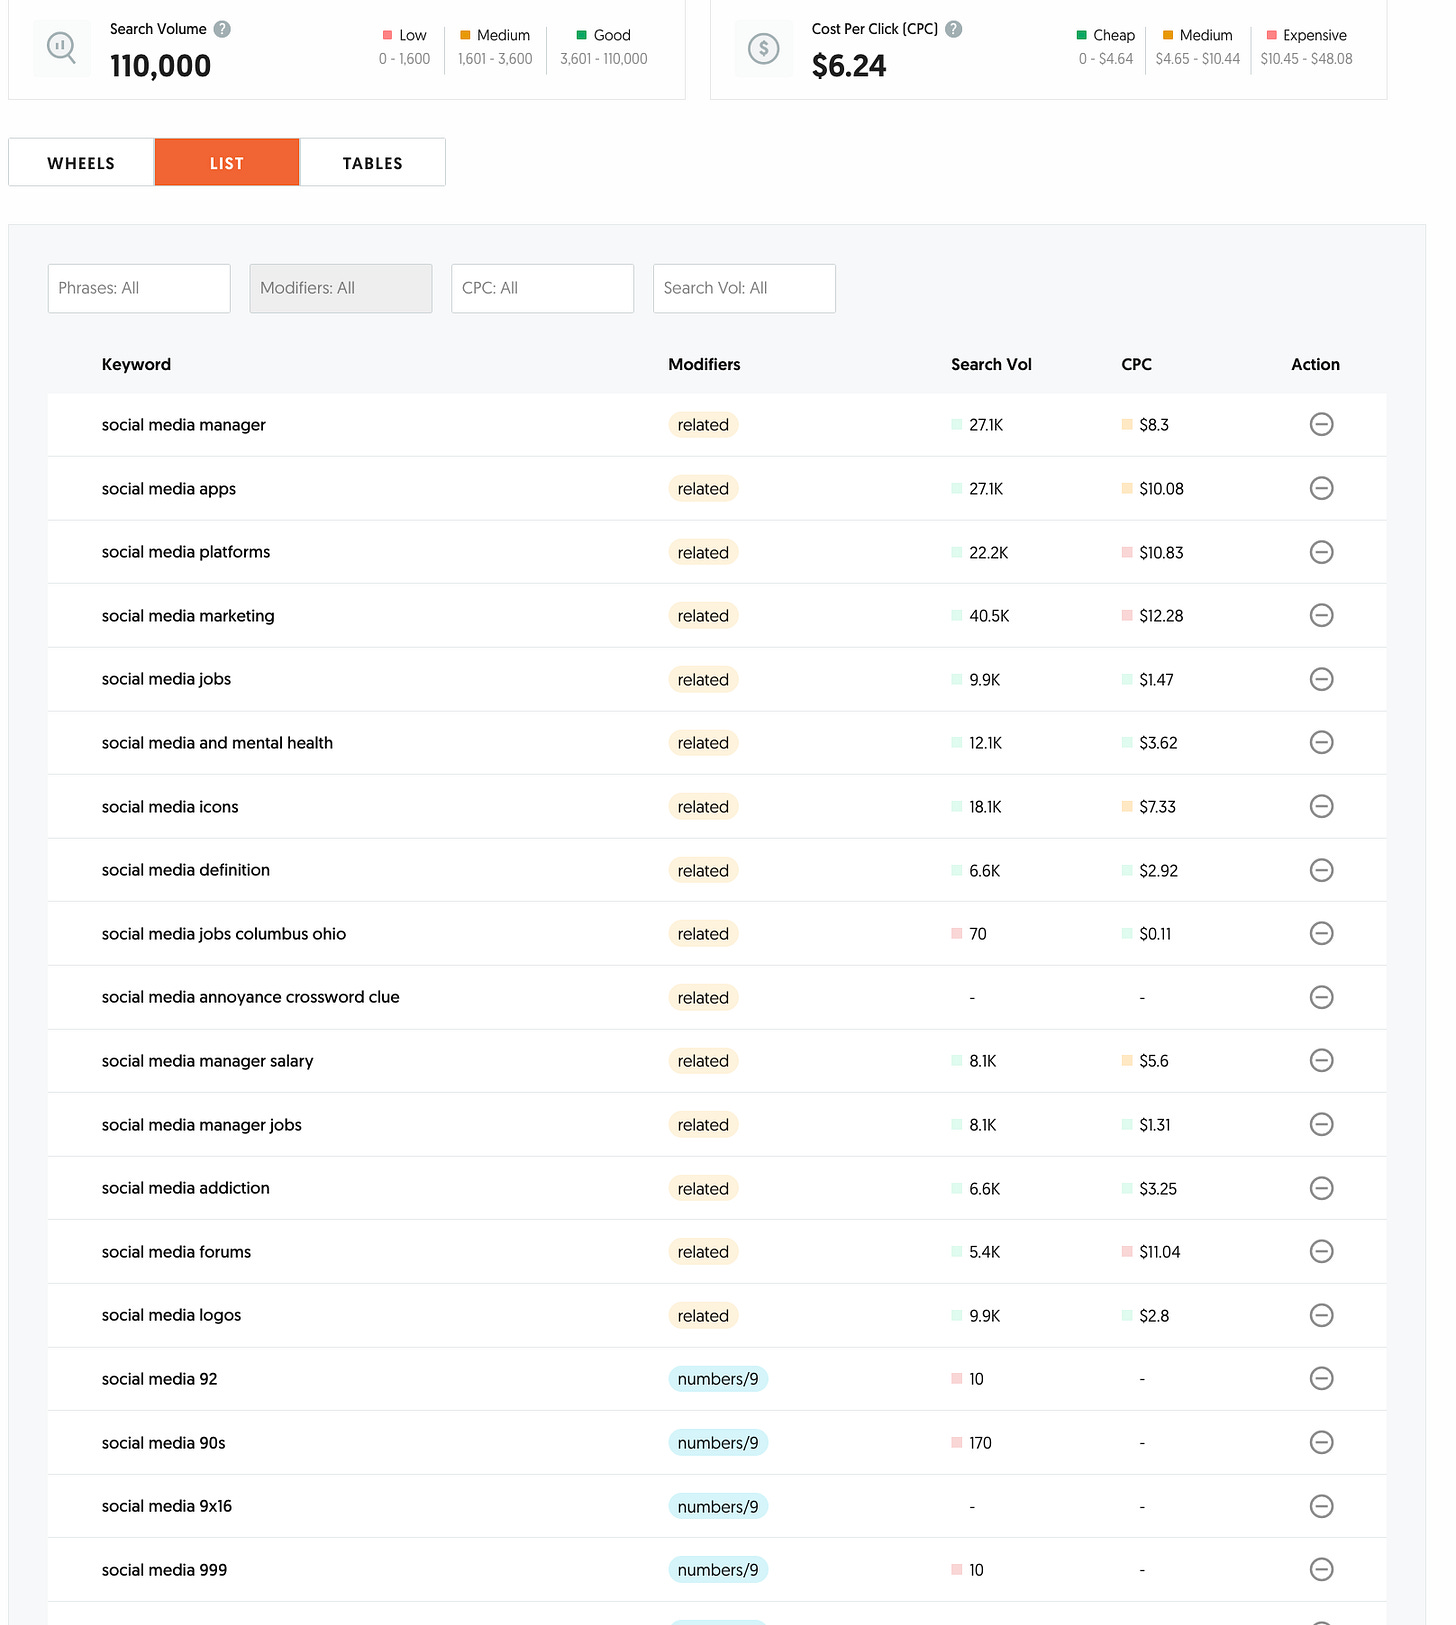The height and width of the screenshot is (1625, 1456).
Task: Remove the 'social media 999' keyword
Action: 1321,1569
